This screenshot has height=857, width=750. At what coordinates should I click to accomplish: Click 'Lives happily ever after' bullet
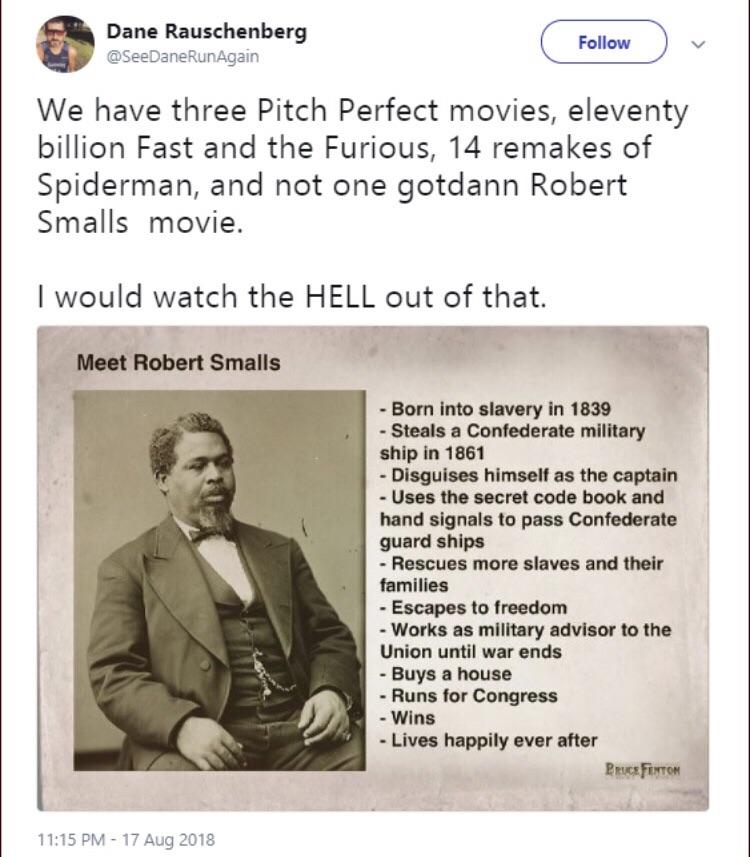[x=488, y=740]
